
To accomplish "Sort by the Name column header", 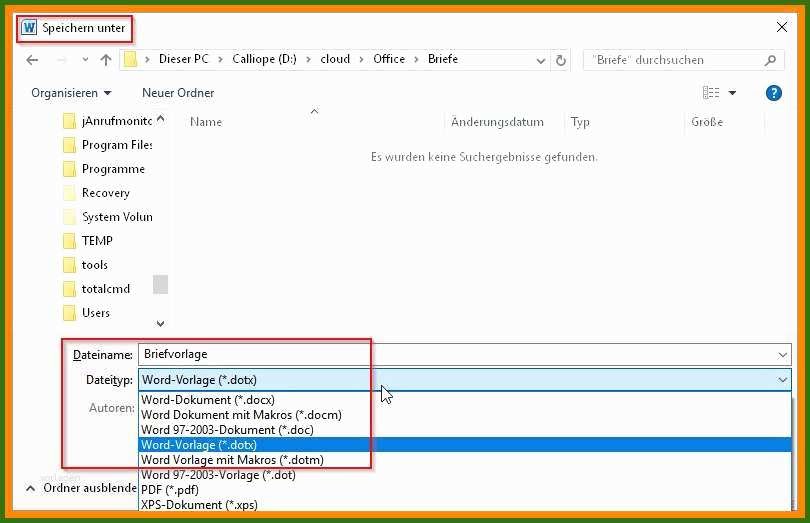I will click(206, 122).
